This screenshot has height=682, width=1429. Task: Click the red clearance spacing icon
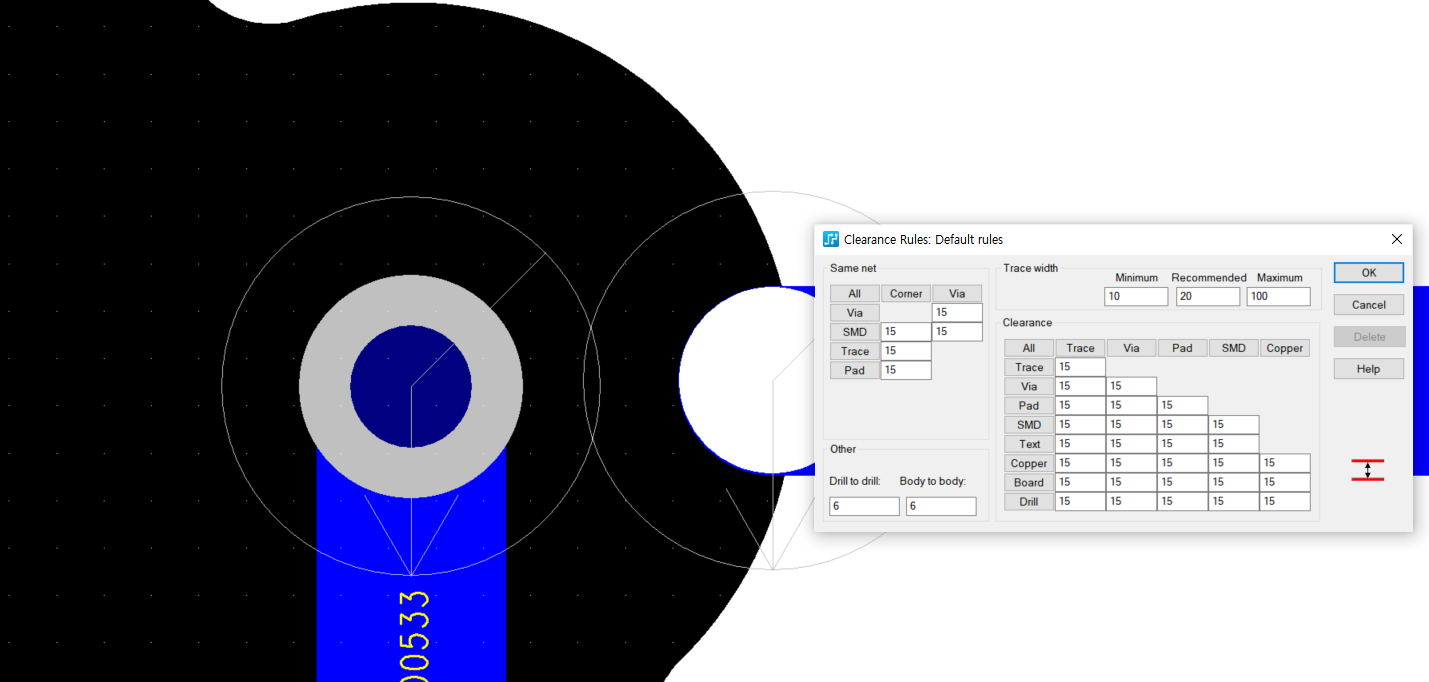click(x=1367, y=470)
